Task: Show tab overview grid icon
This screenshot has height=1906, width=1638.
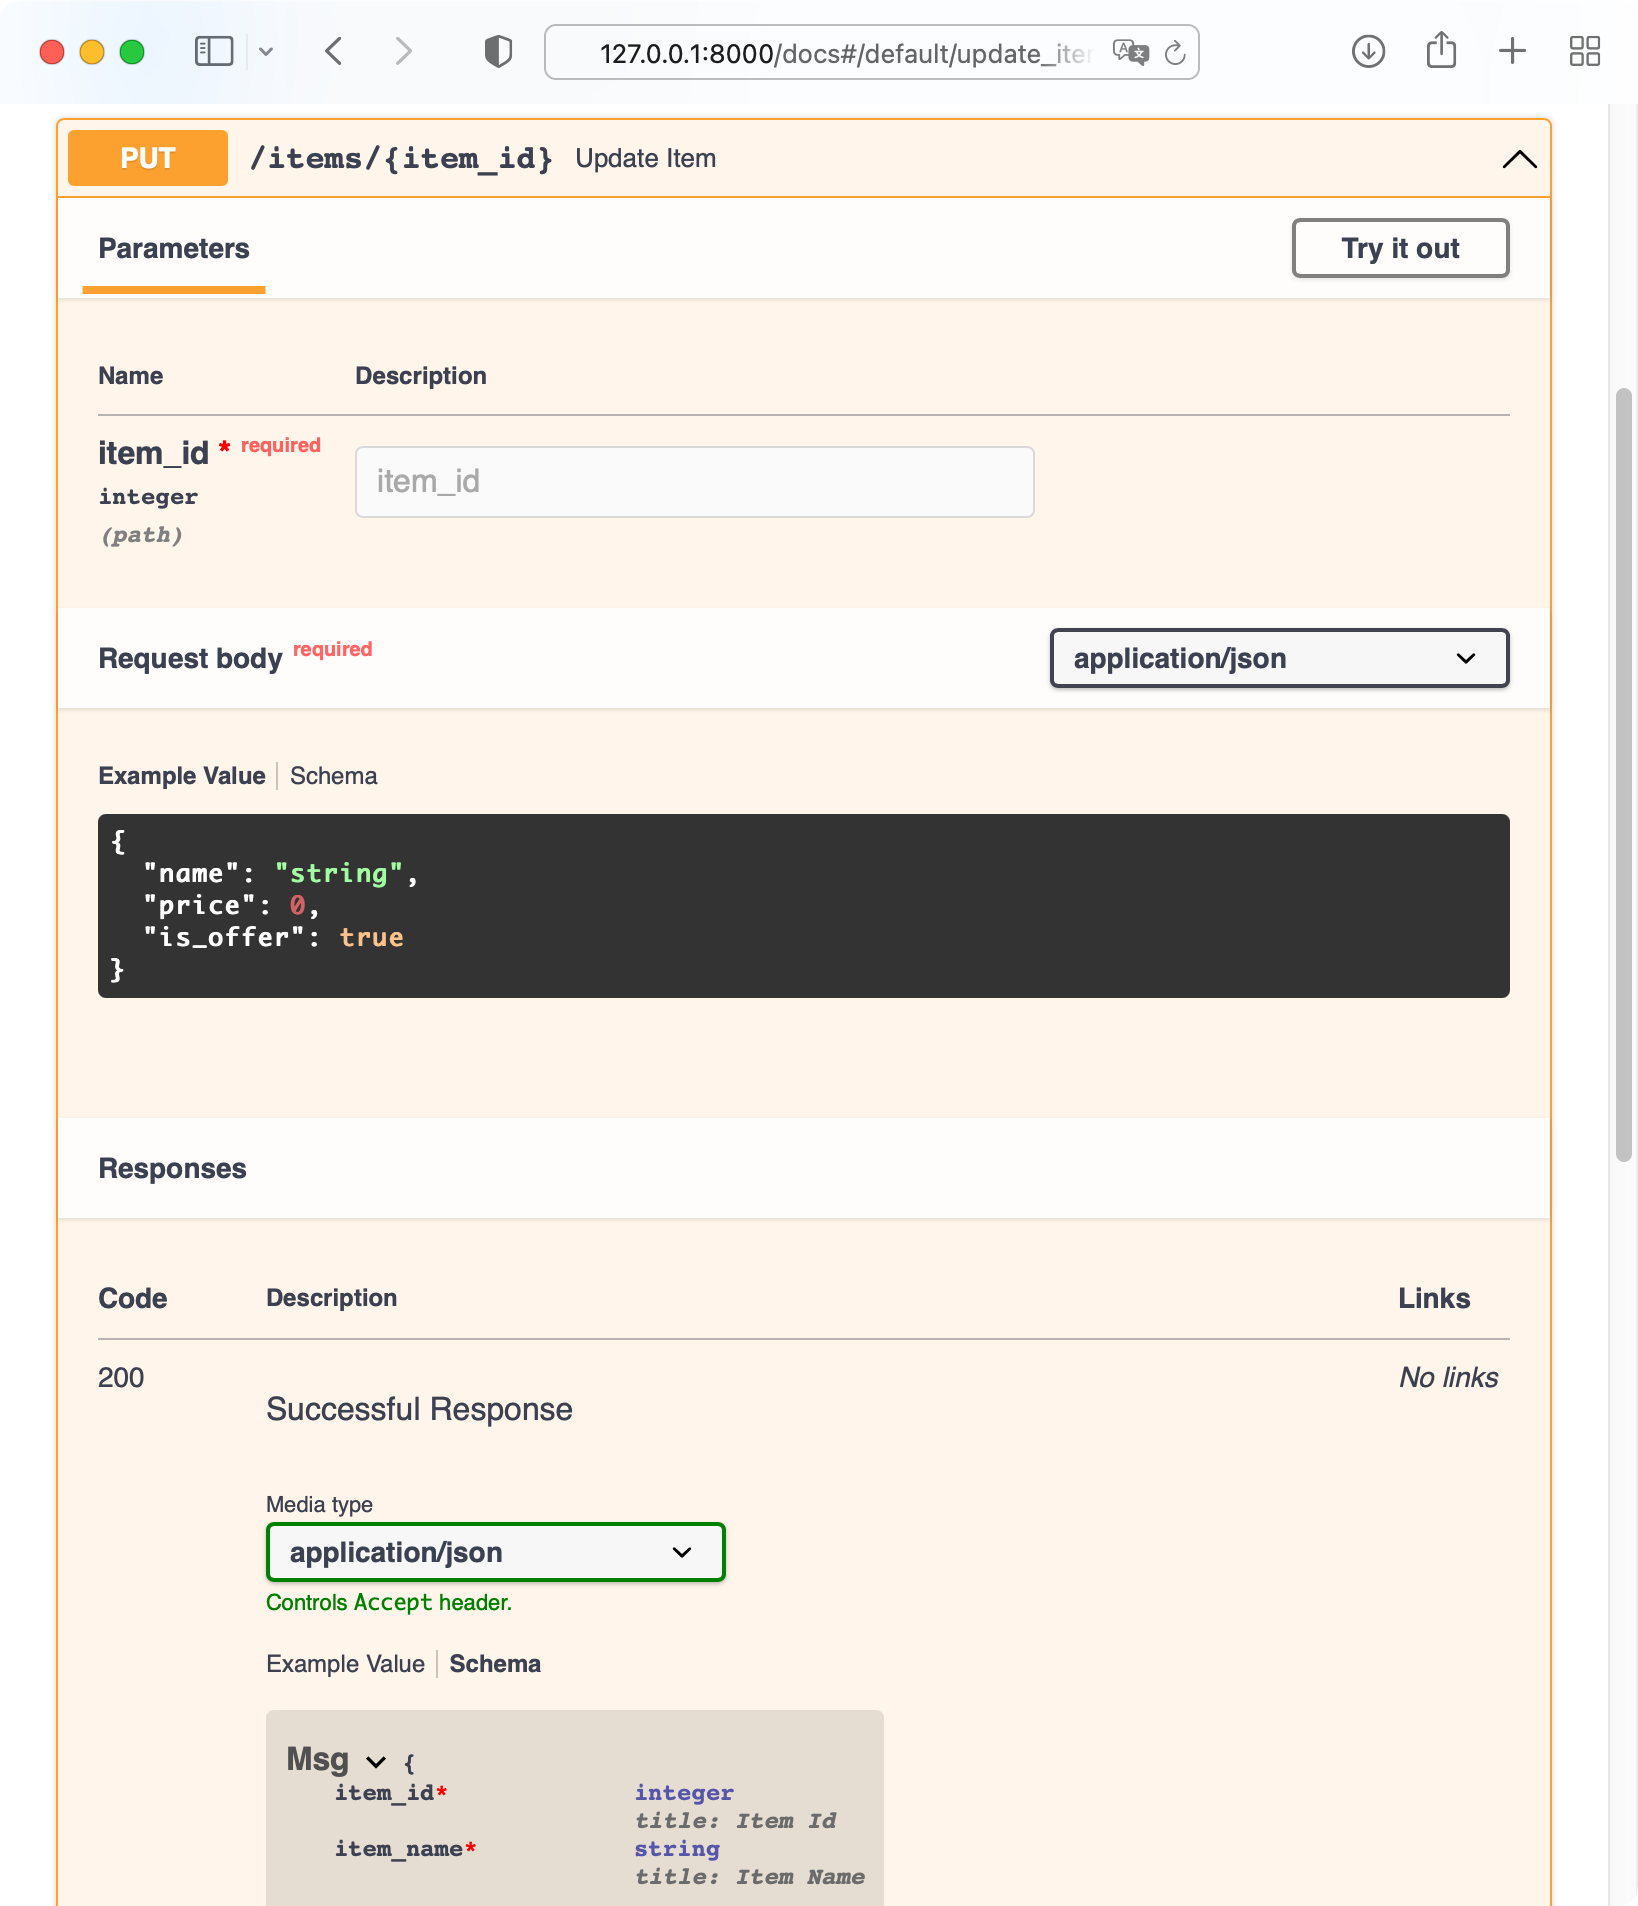Action: 1584,51
